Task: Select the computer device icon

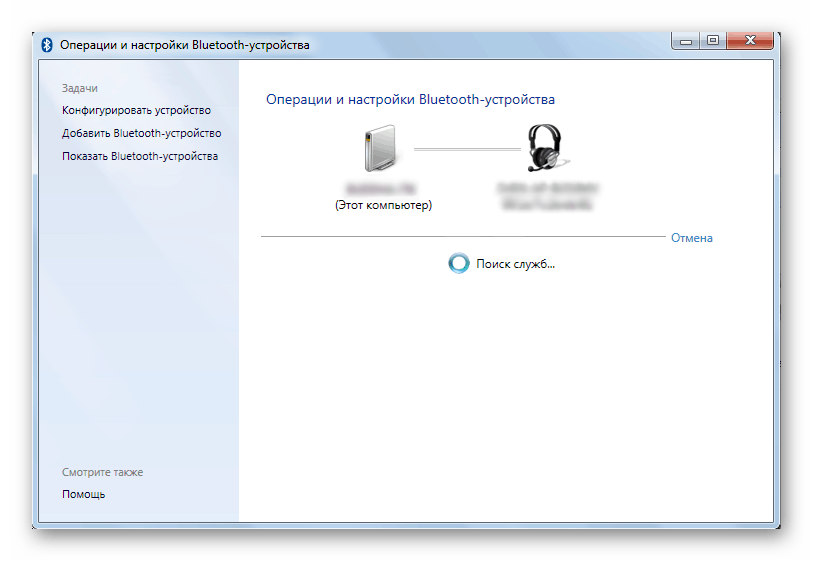Action: pyautogui.click(x=383, y=150)
